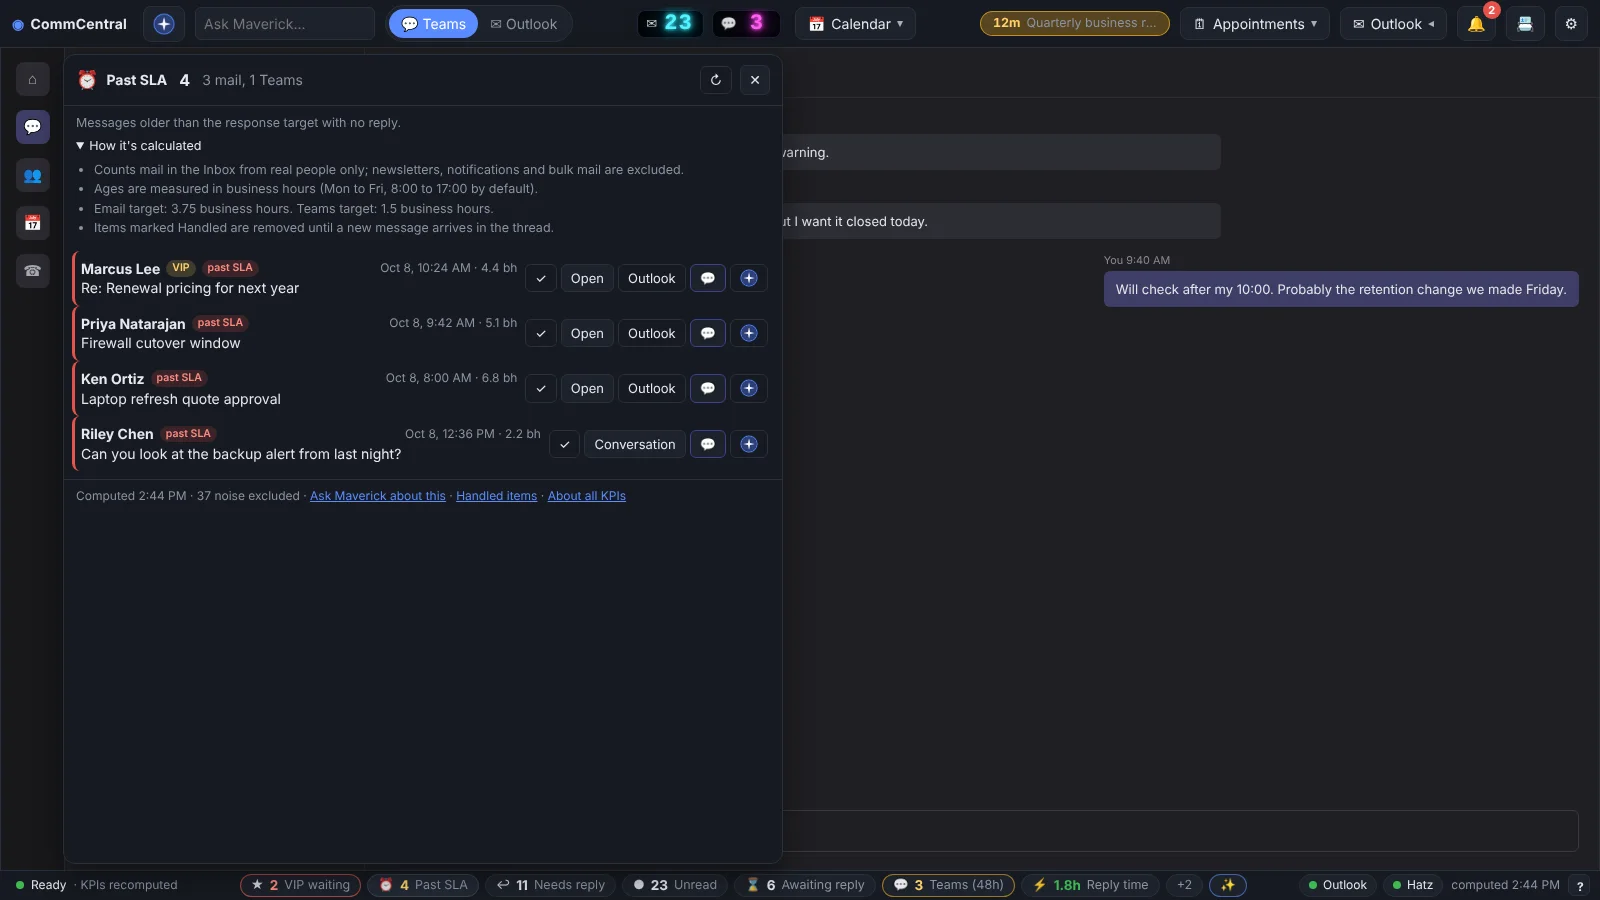Open the About all KPIs link
The height and width of the screenshot is (900, 1600).
click(587, 496)
